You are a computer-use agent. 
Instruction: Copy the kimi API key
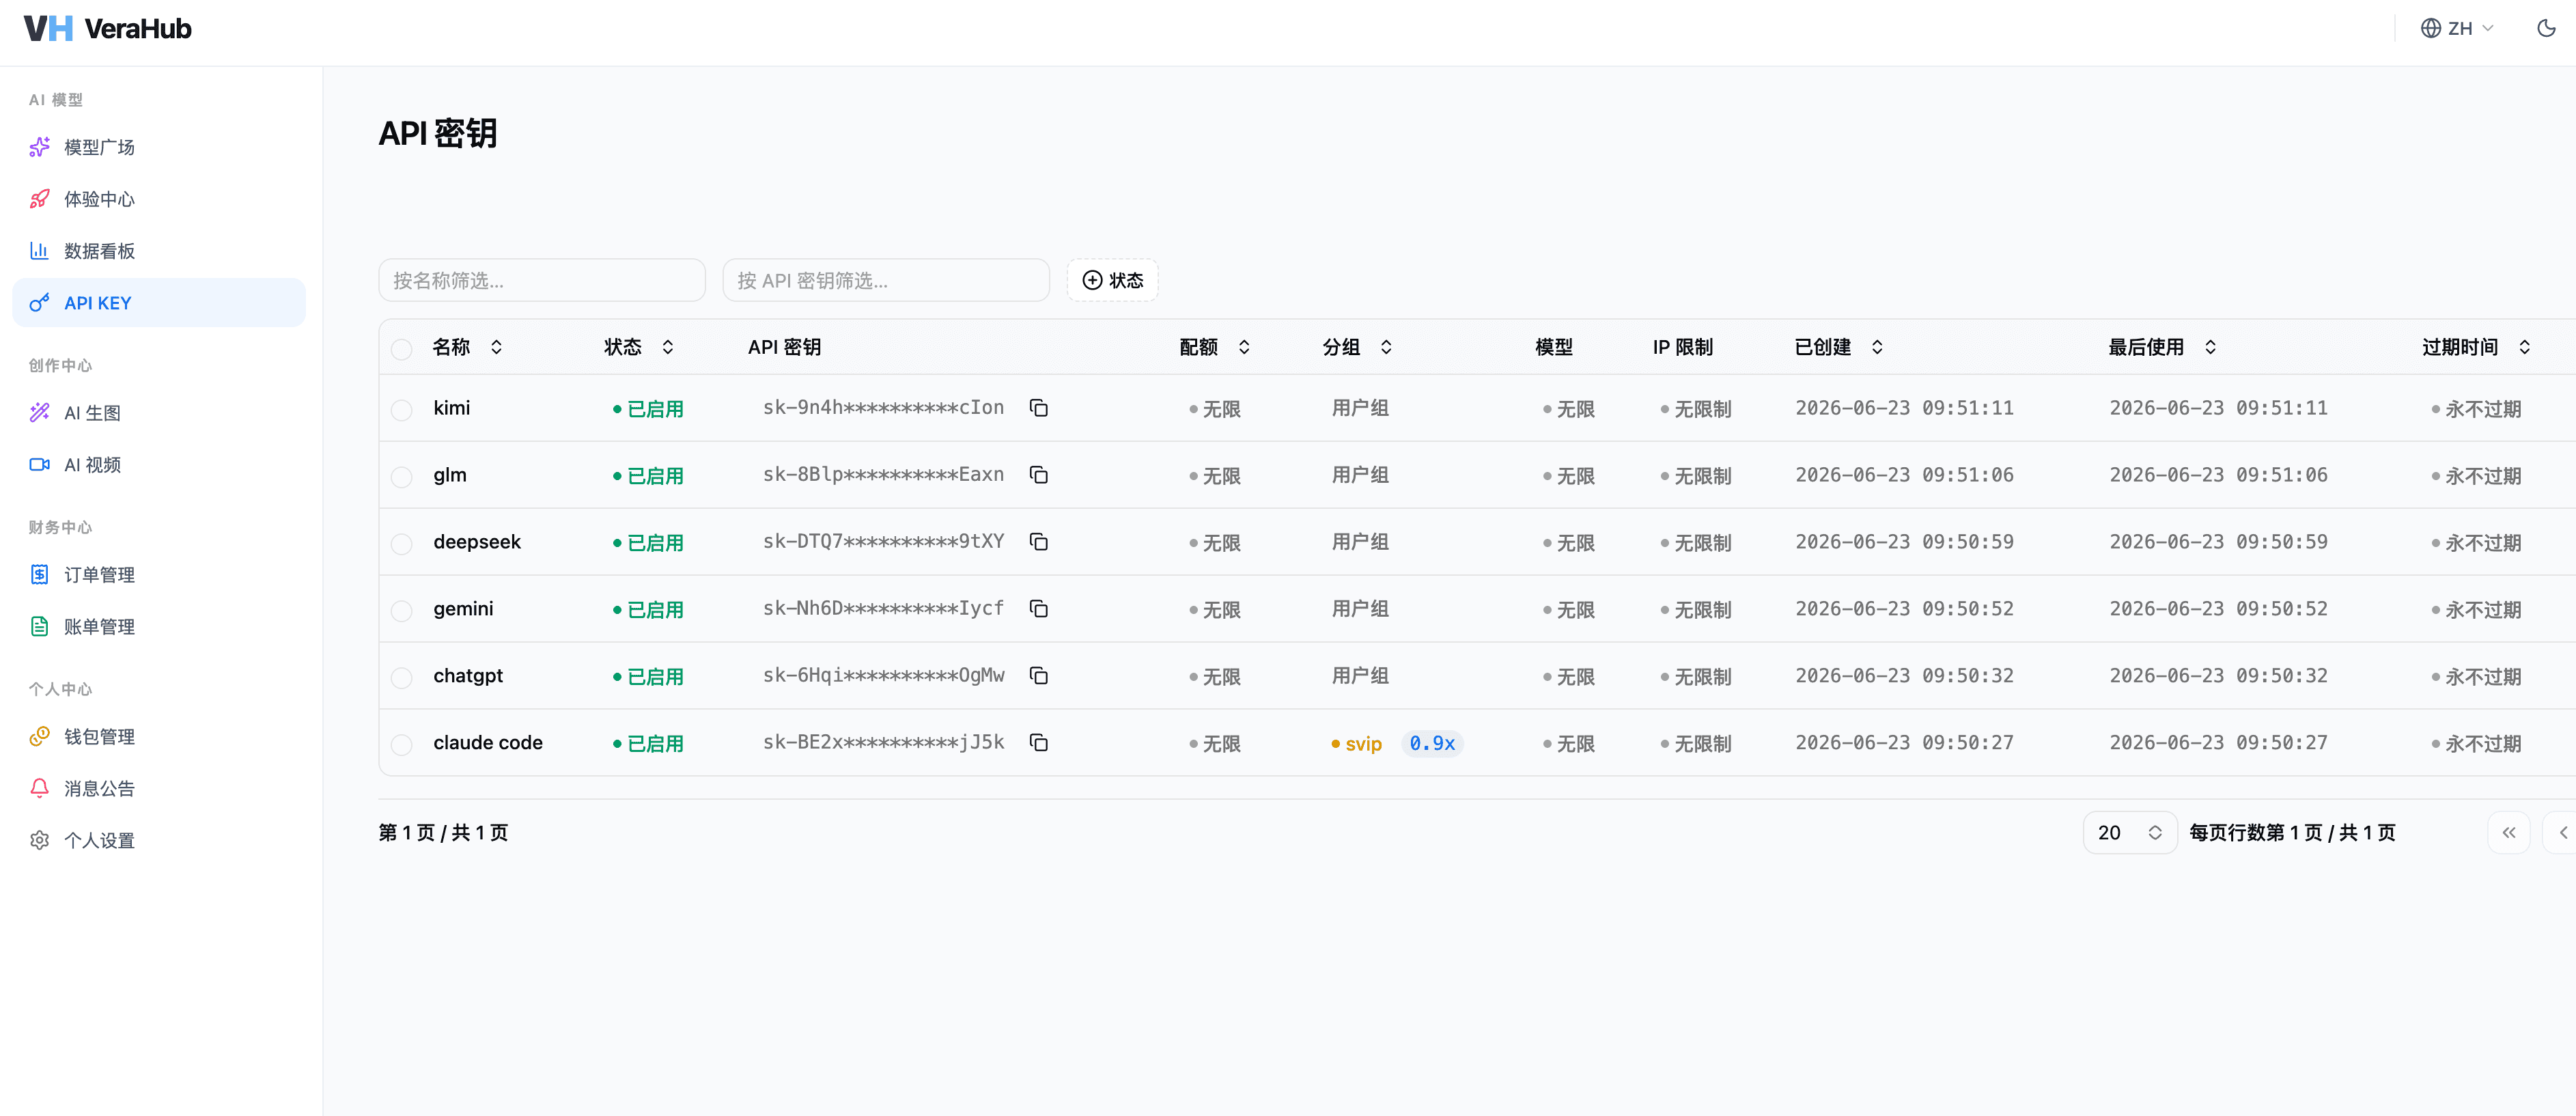[1039, 408]
